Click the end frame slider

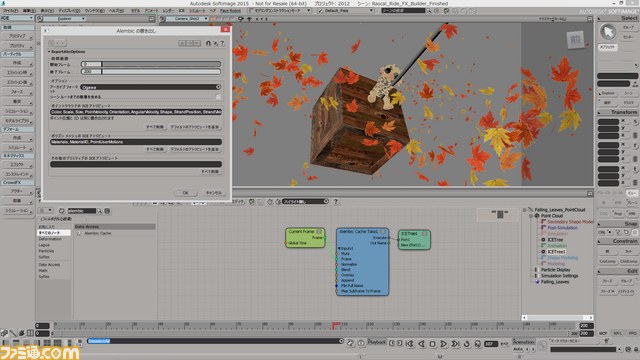pos(151,72)
